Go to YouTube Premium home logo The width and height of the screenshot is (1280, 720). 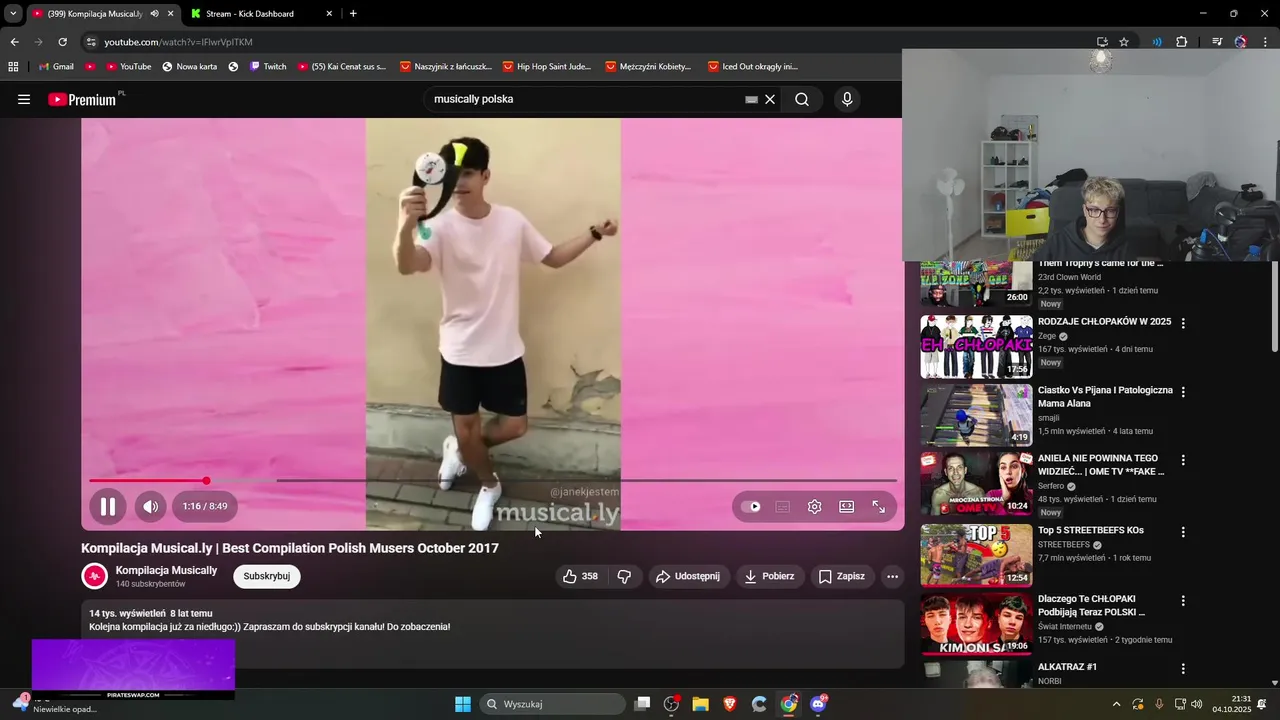click(x=82, y=99)
